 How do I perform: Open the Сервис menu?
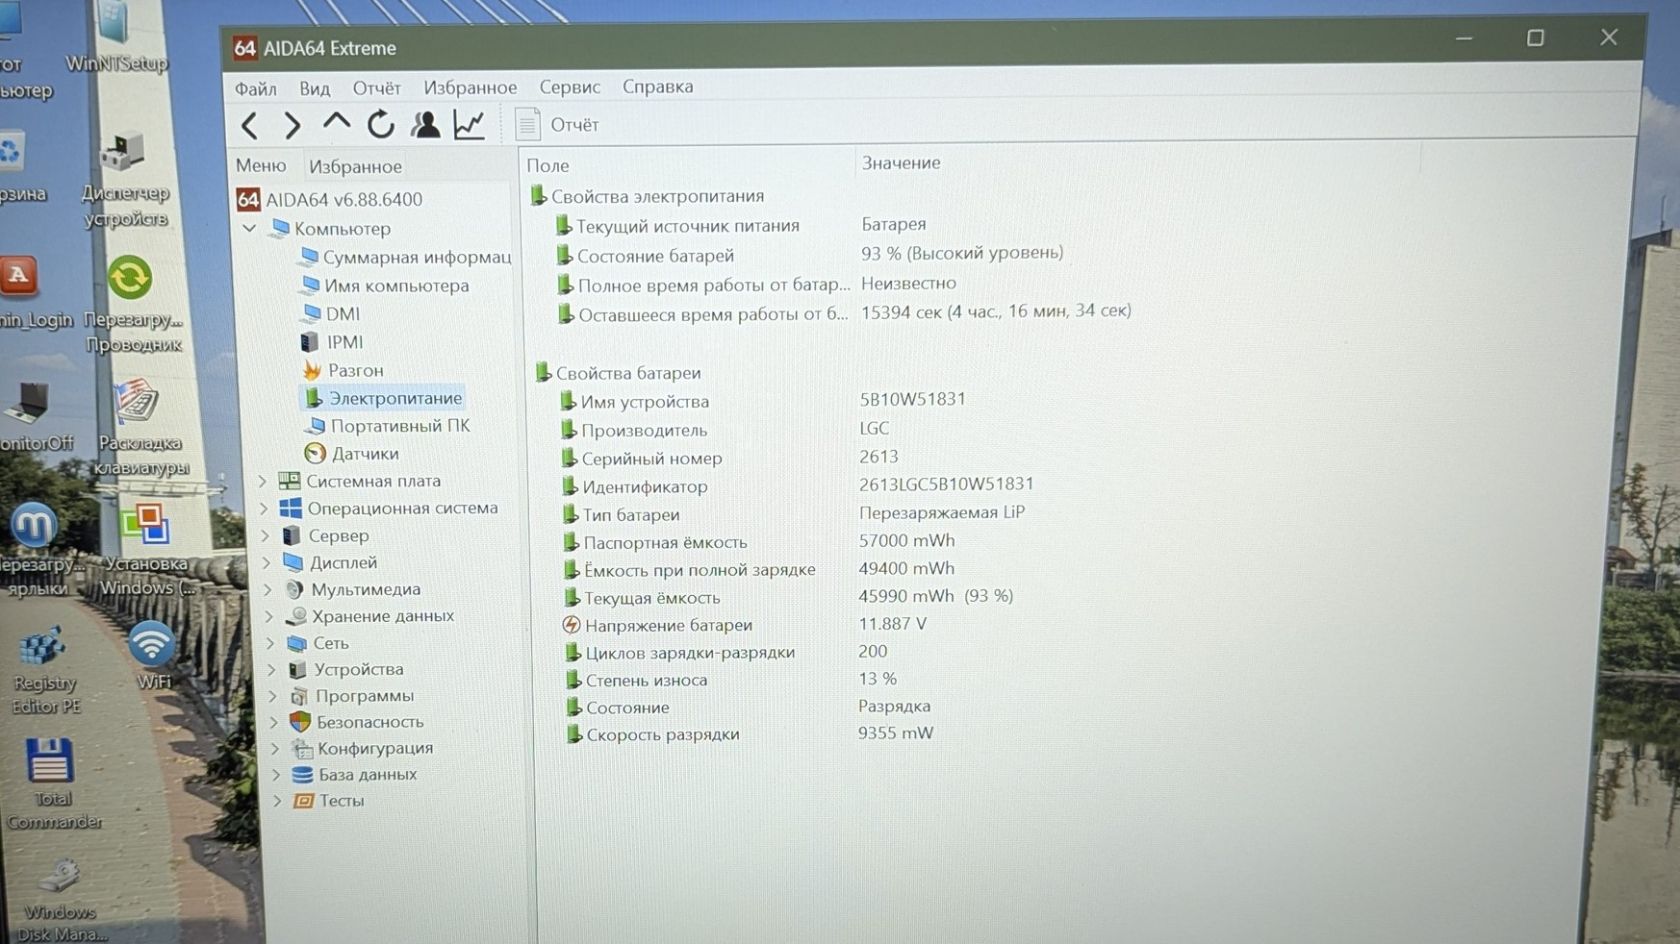tap(570, 87)
